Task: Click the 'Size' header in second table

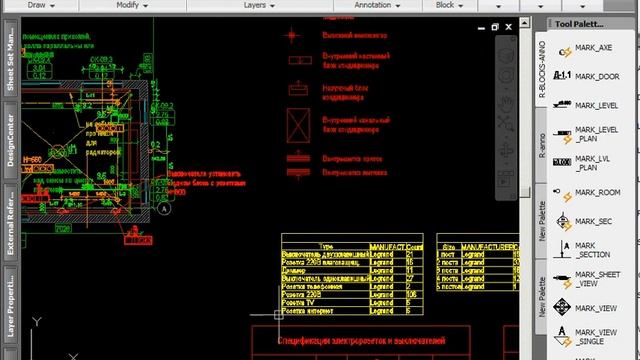Action: 449,247
